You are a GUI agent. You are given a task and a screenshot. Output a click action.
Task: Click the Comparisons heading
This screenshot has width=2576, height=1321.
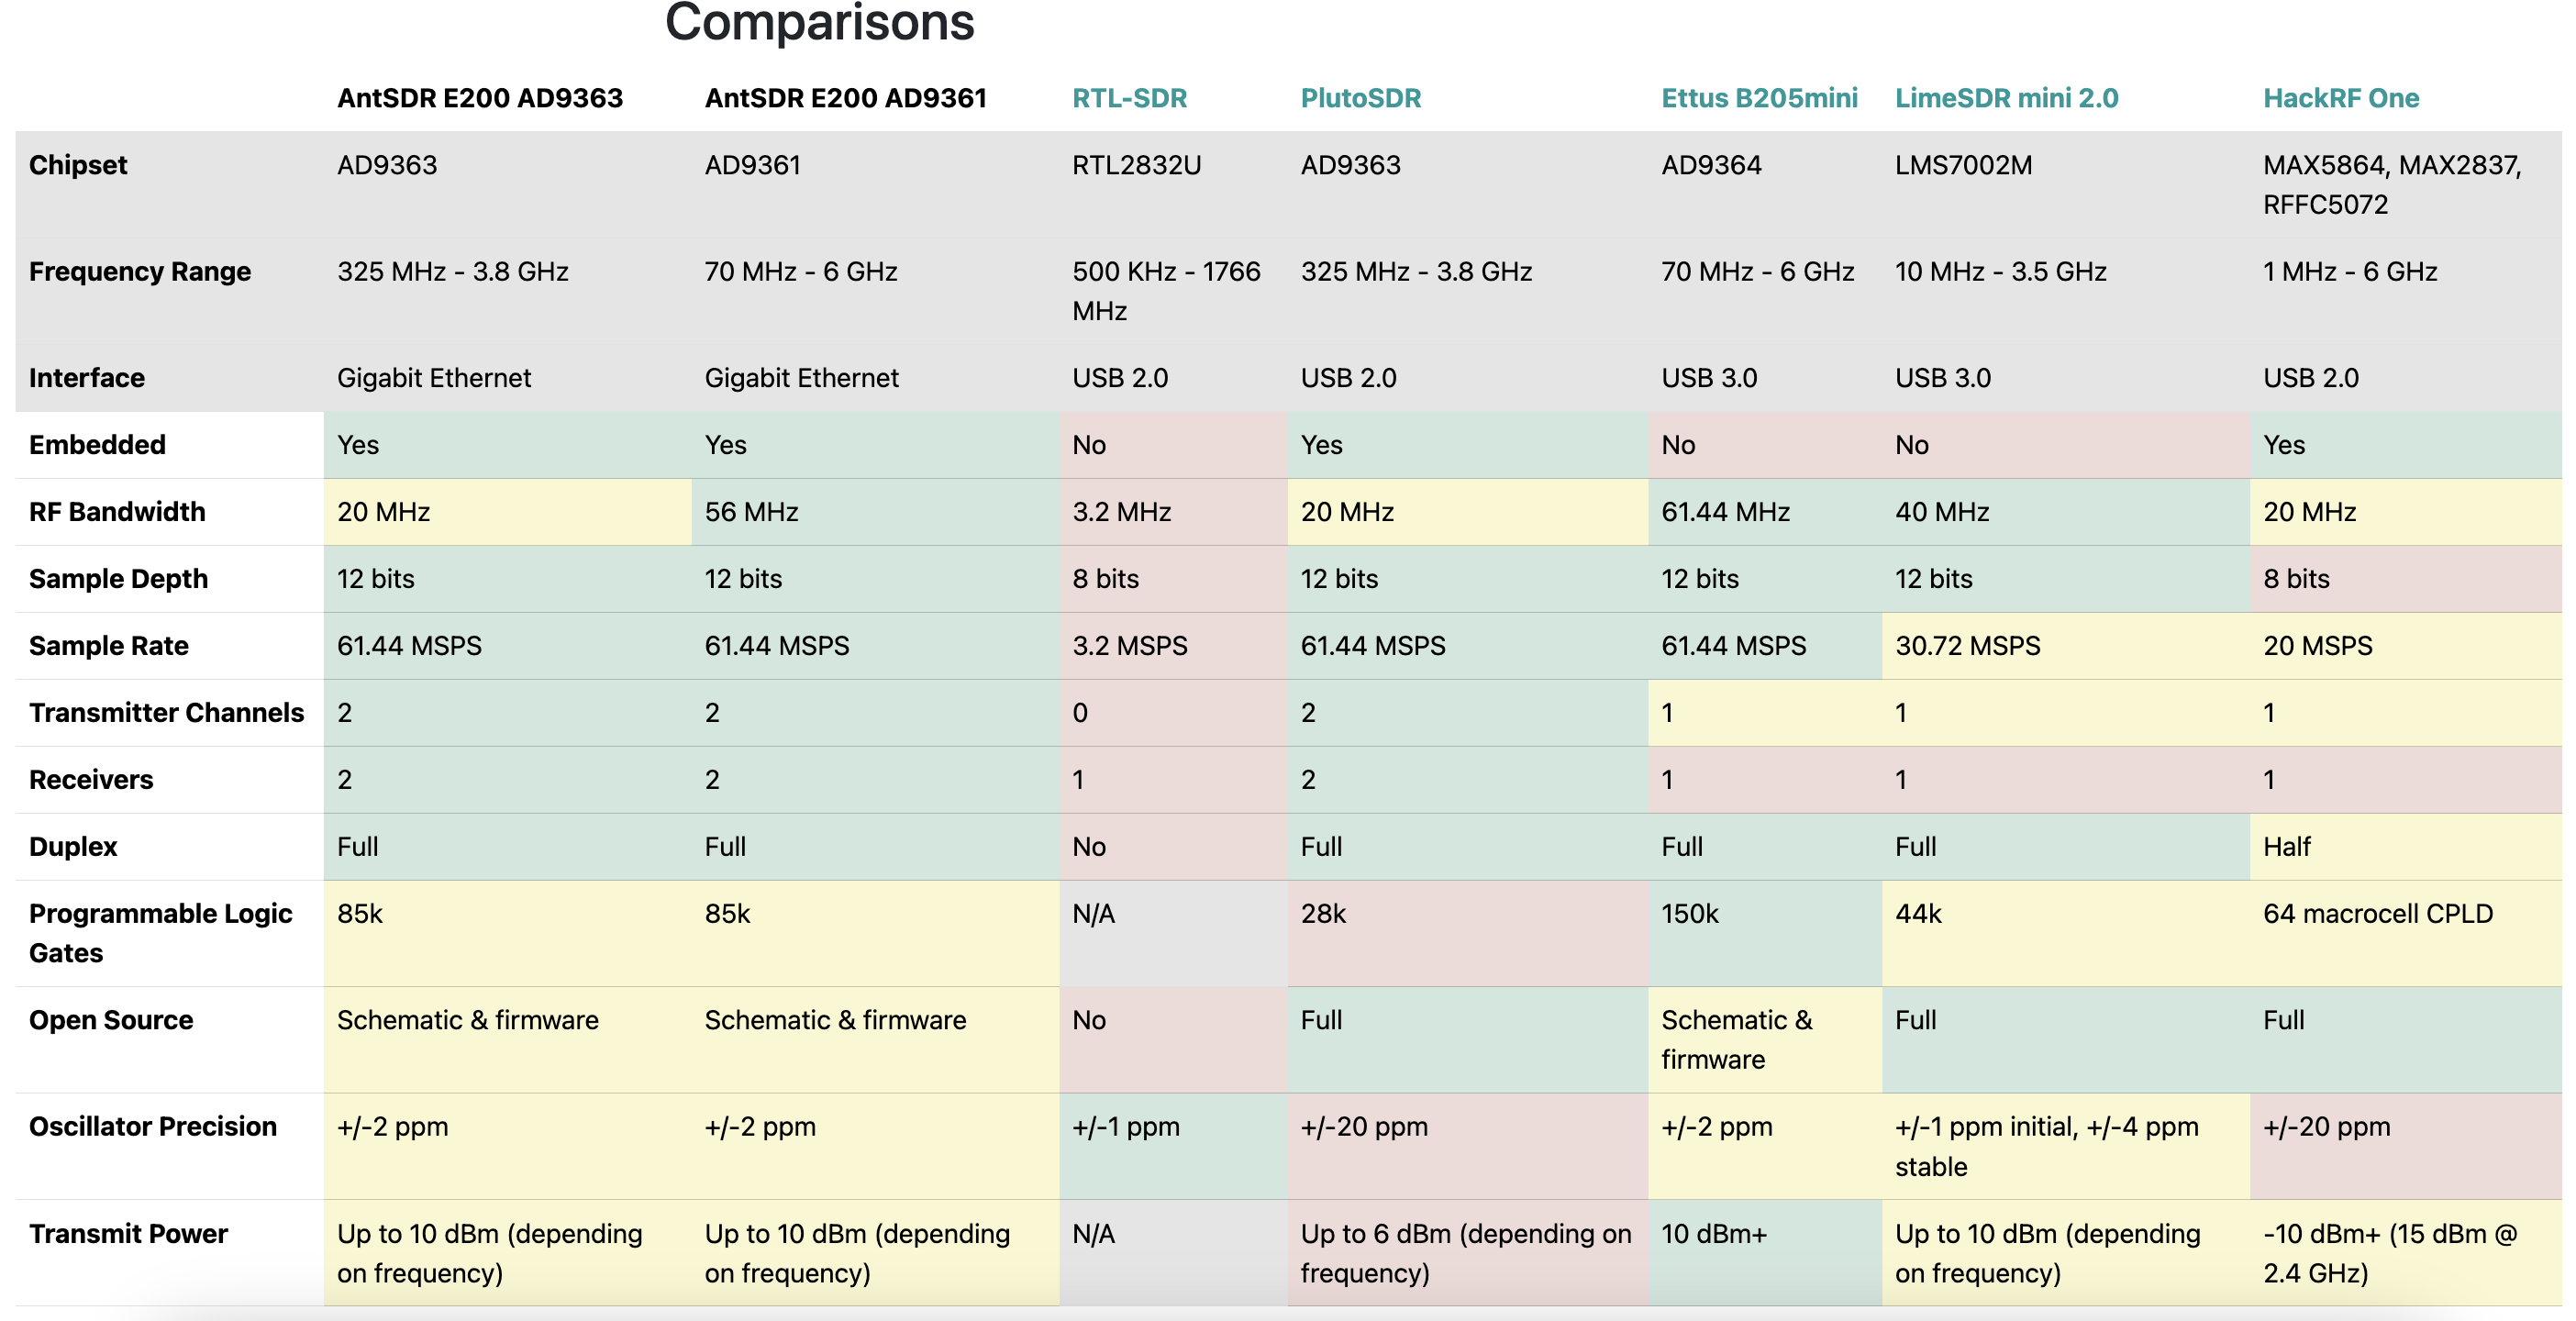click(819, 22)
